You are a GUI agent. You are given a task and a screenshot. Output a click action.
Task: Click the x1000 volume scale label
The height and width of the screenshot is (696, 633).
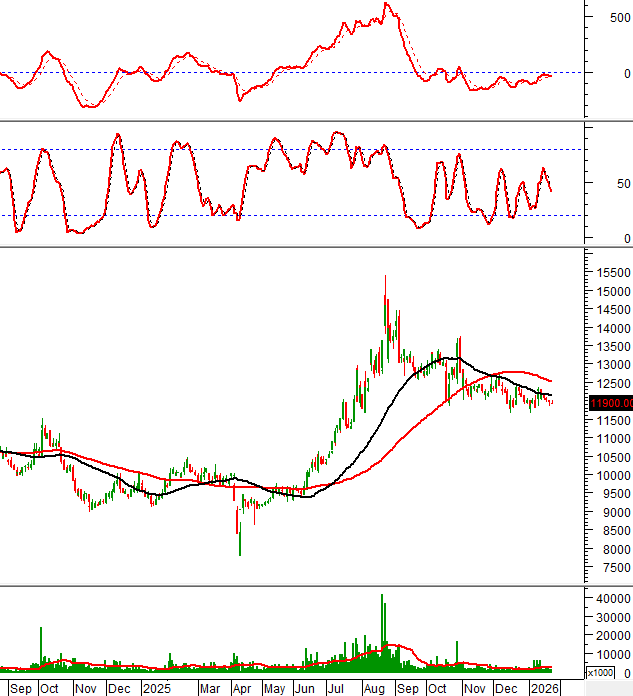(600, 673)
